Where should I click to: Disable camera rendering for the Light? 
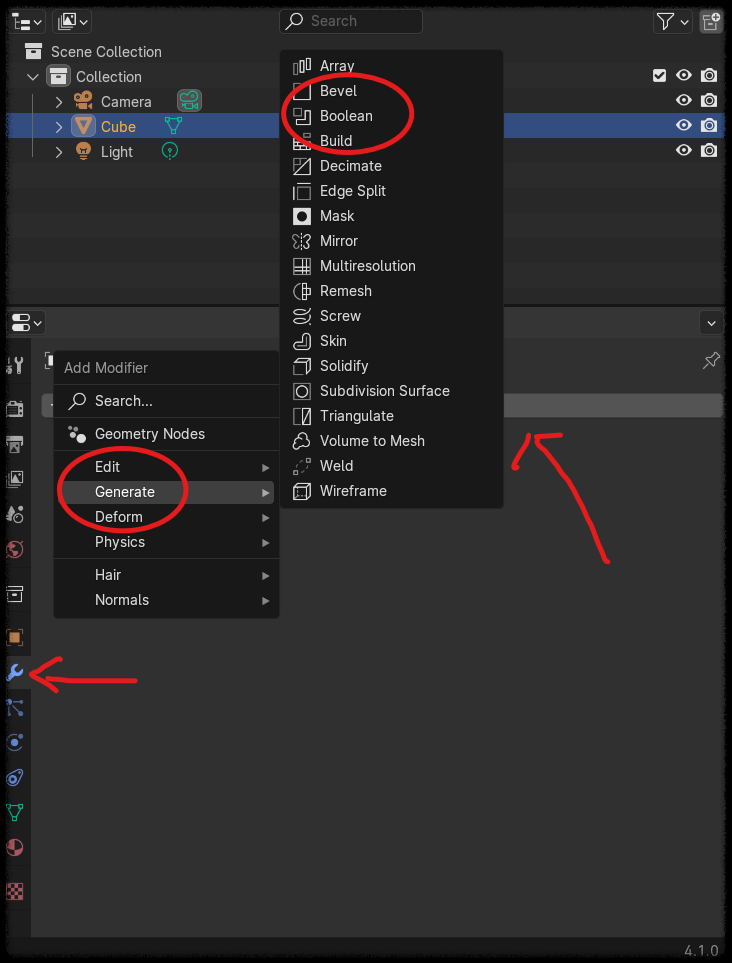point(710,150)
